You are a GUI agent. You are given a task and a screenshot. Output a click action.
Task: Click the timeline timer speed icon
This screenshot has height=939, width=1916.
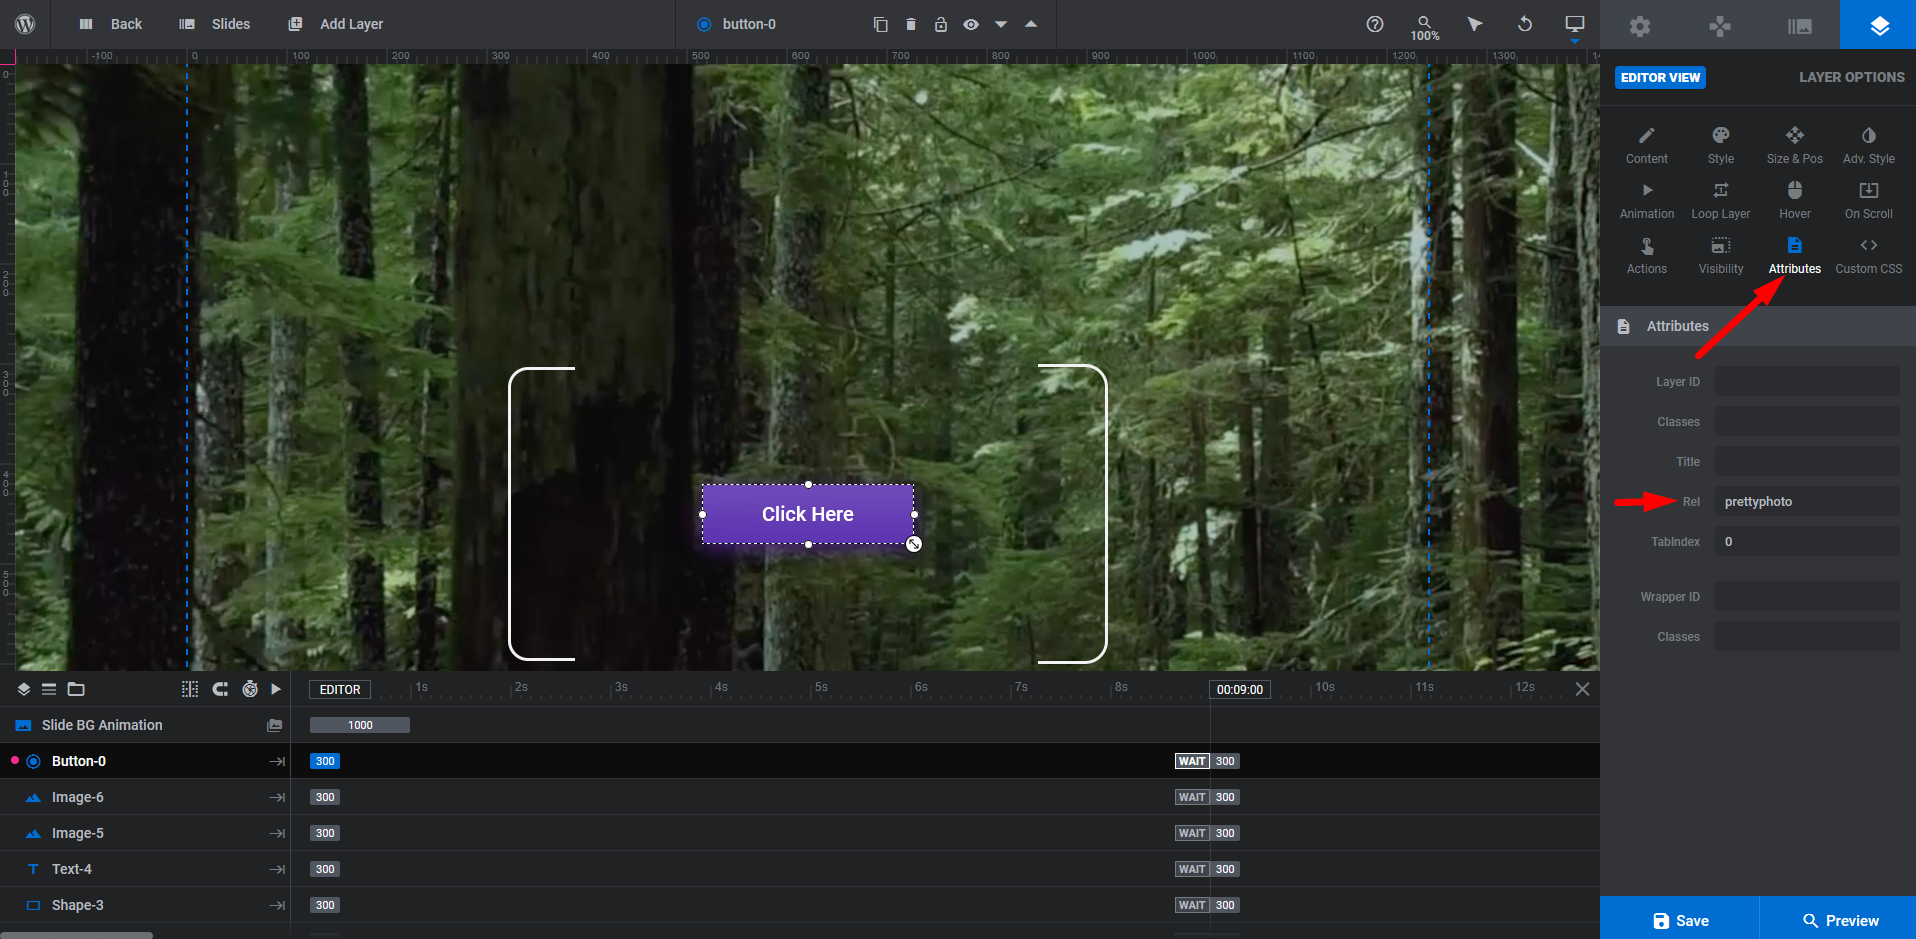coord(250,689)
